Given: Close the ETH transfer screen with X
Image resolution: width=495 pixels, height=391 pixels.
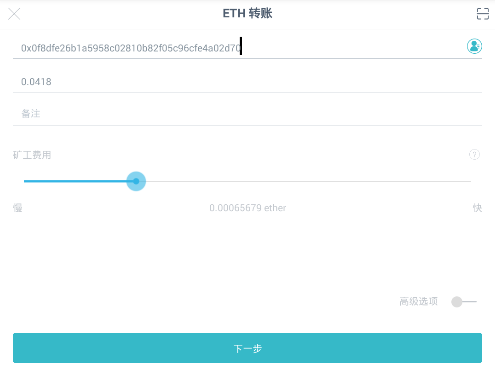Looking at the screenshot, I should pos(14,14).
